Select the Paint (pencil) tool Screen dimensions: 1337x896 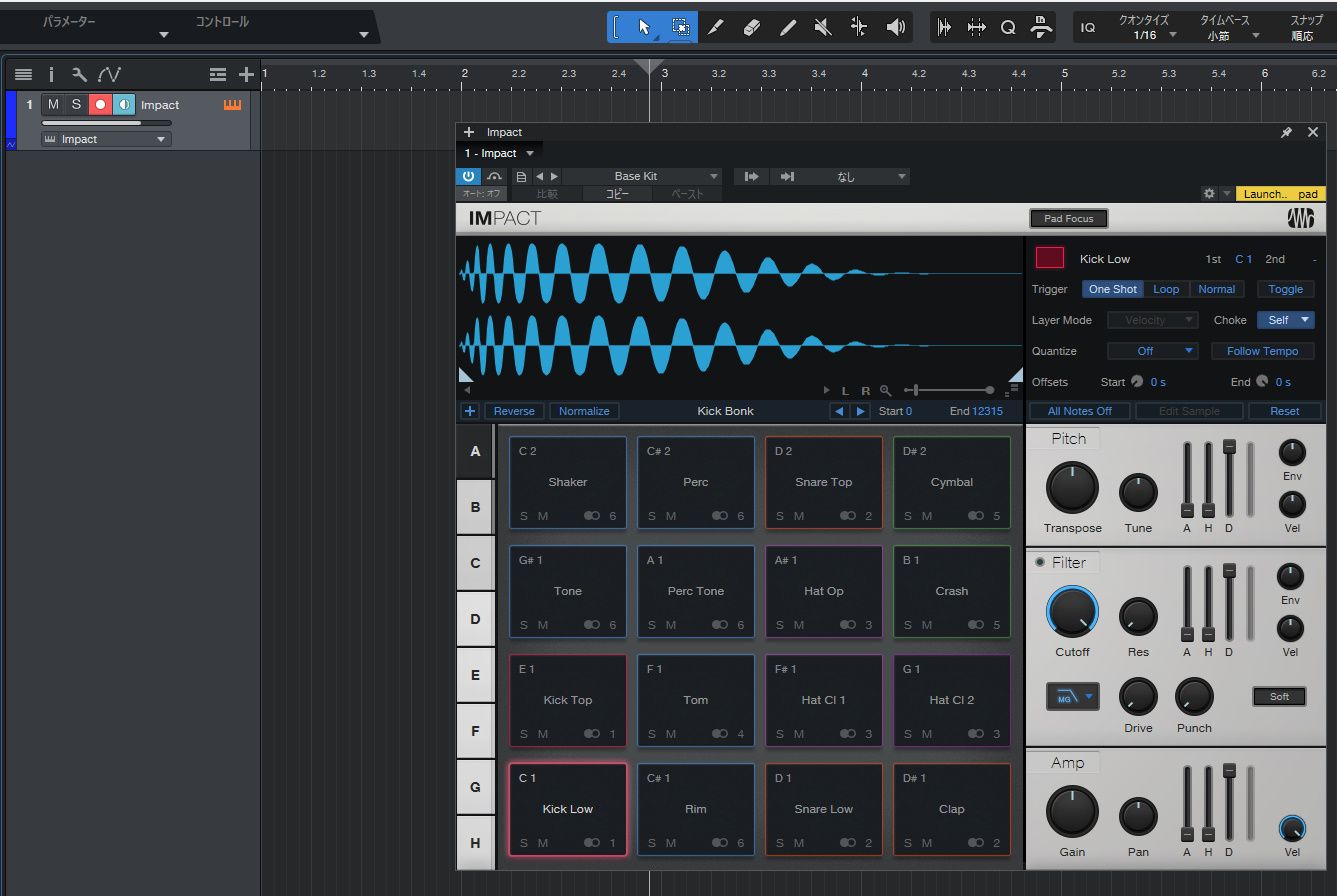tap(788, 28)
